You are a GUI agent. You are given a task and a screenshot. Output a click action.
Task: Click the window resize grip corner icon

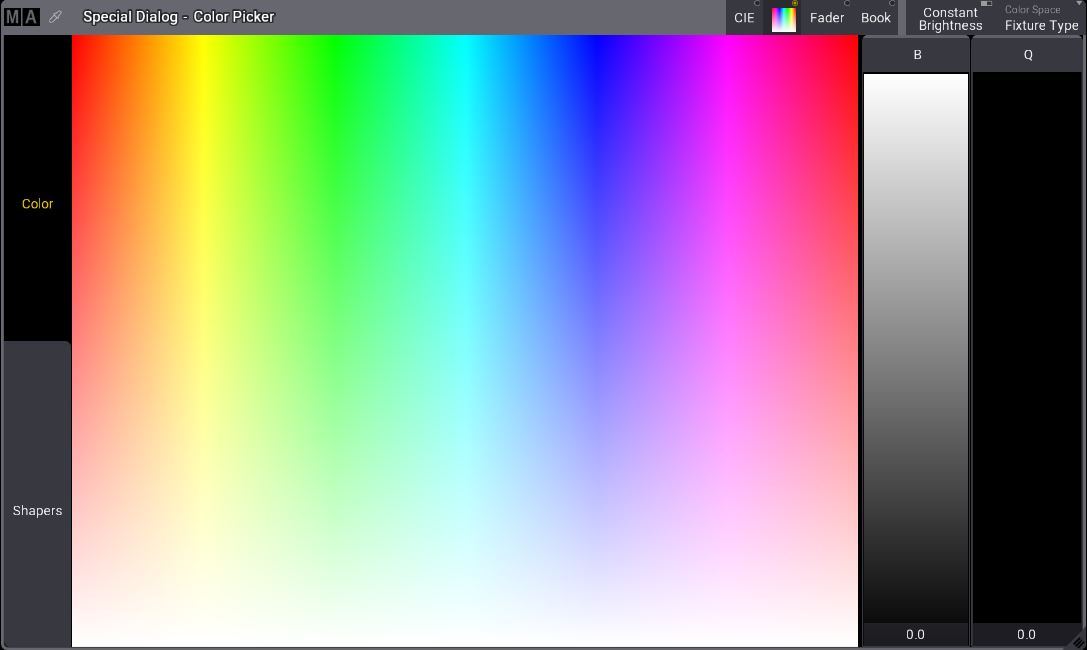1078,641
